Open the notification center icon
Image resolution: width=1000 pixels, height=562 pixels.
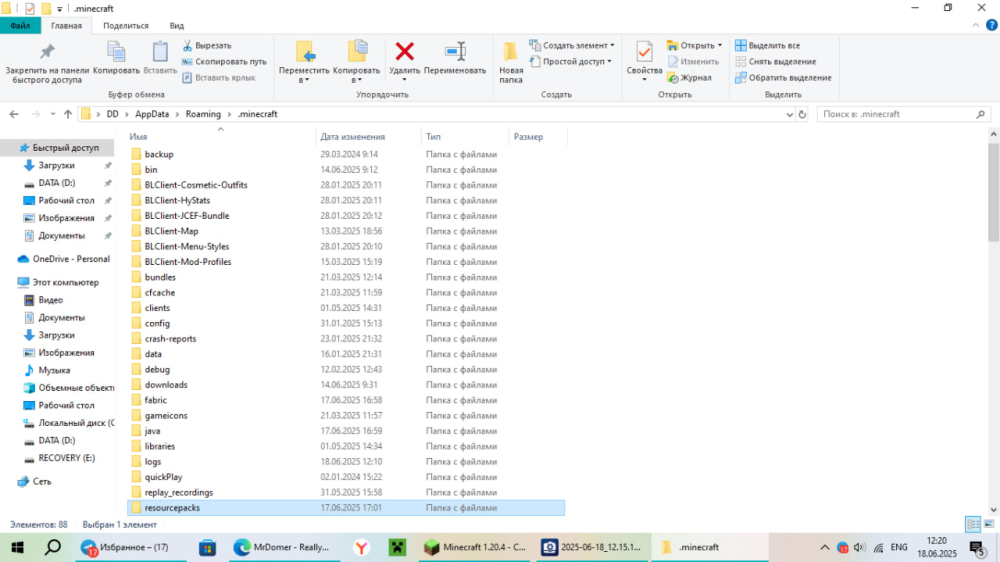point(978,547)
